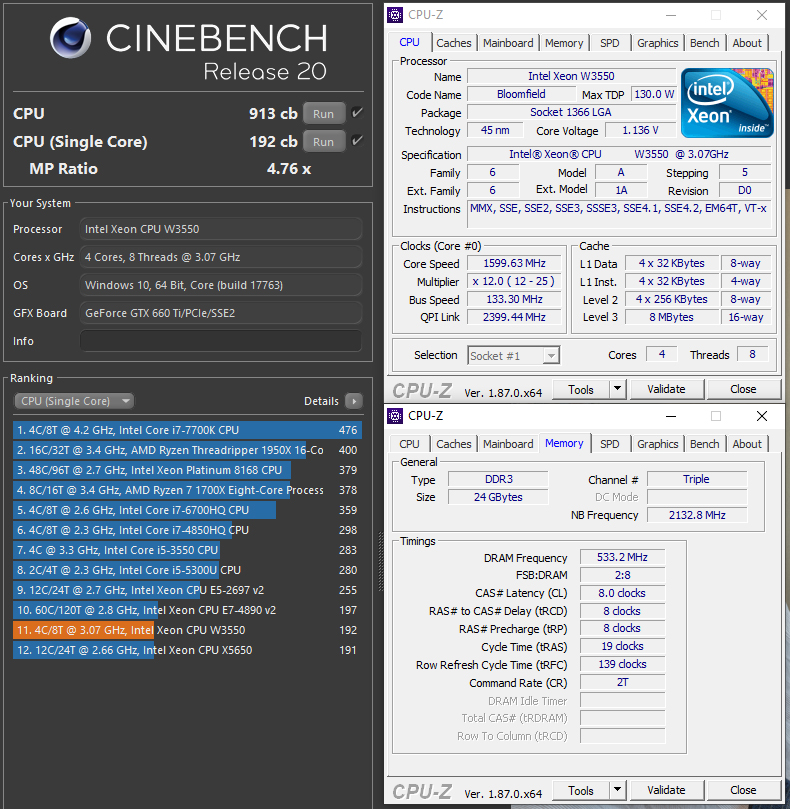790x809 pixels.
Task: Click Tools button in bottom CPU-Z window
Action: pos(581,790)
